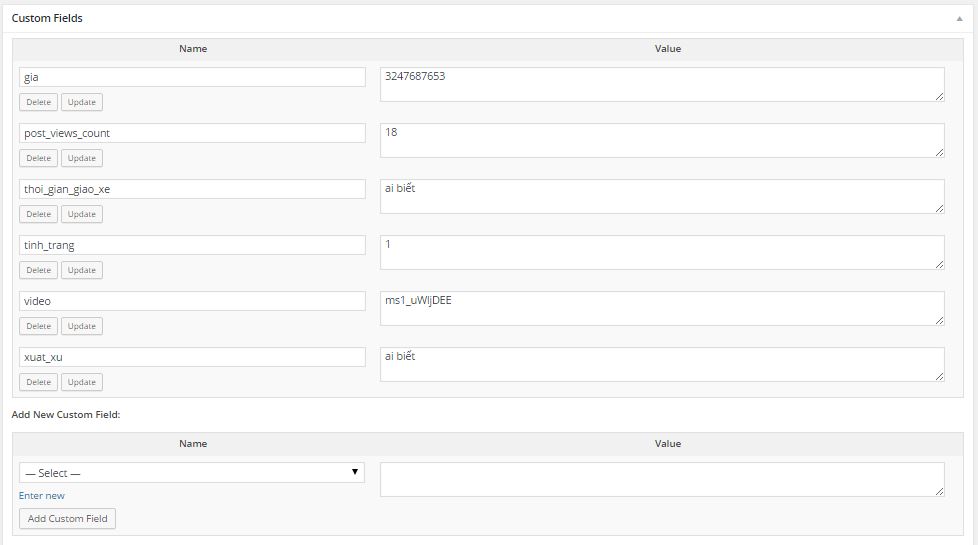The width and height of the screenshot is (978, 545).
Task: Update the tinh_trang field
Action: pyautogui.click(x=82, y=270)
